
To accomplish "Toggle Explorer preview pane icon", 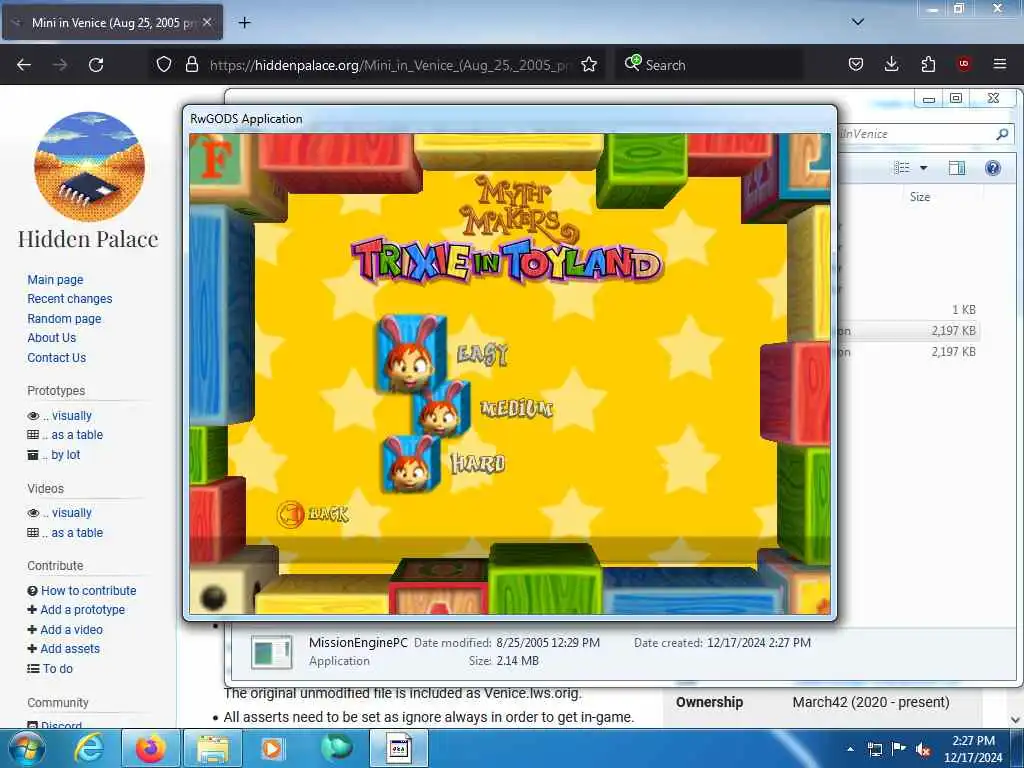I will coord(957,168).
